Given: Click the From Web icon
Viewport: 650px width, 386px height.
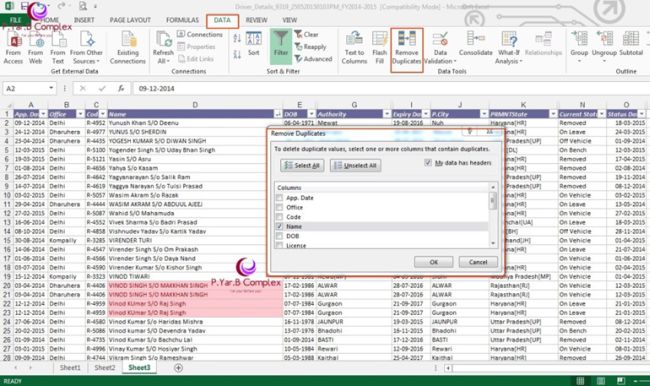Looking at the screenshot, I should click(36, 41).
